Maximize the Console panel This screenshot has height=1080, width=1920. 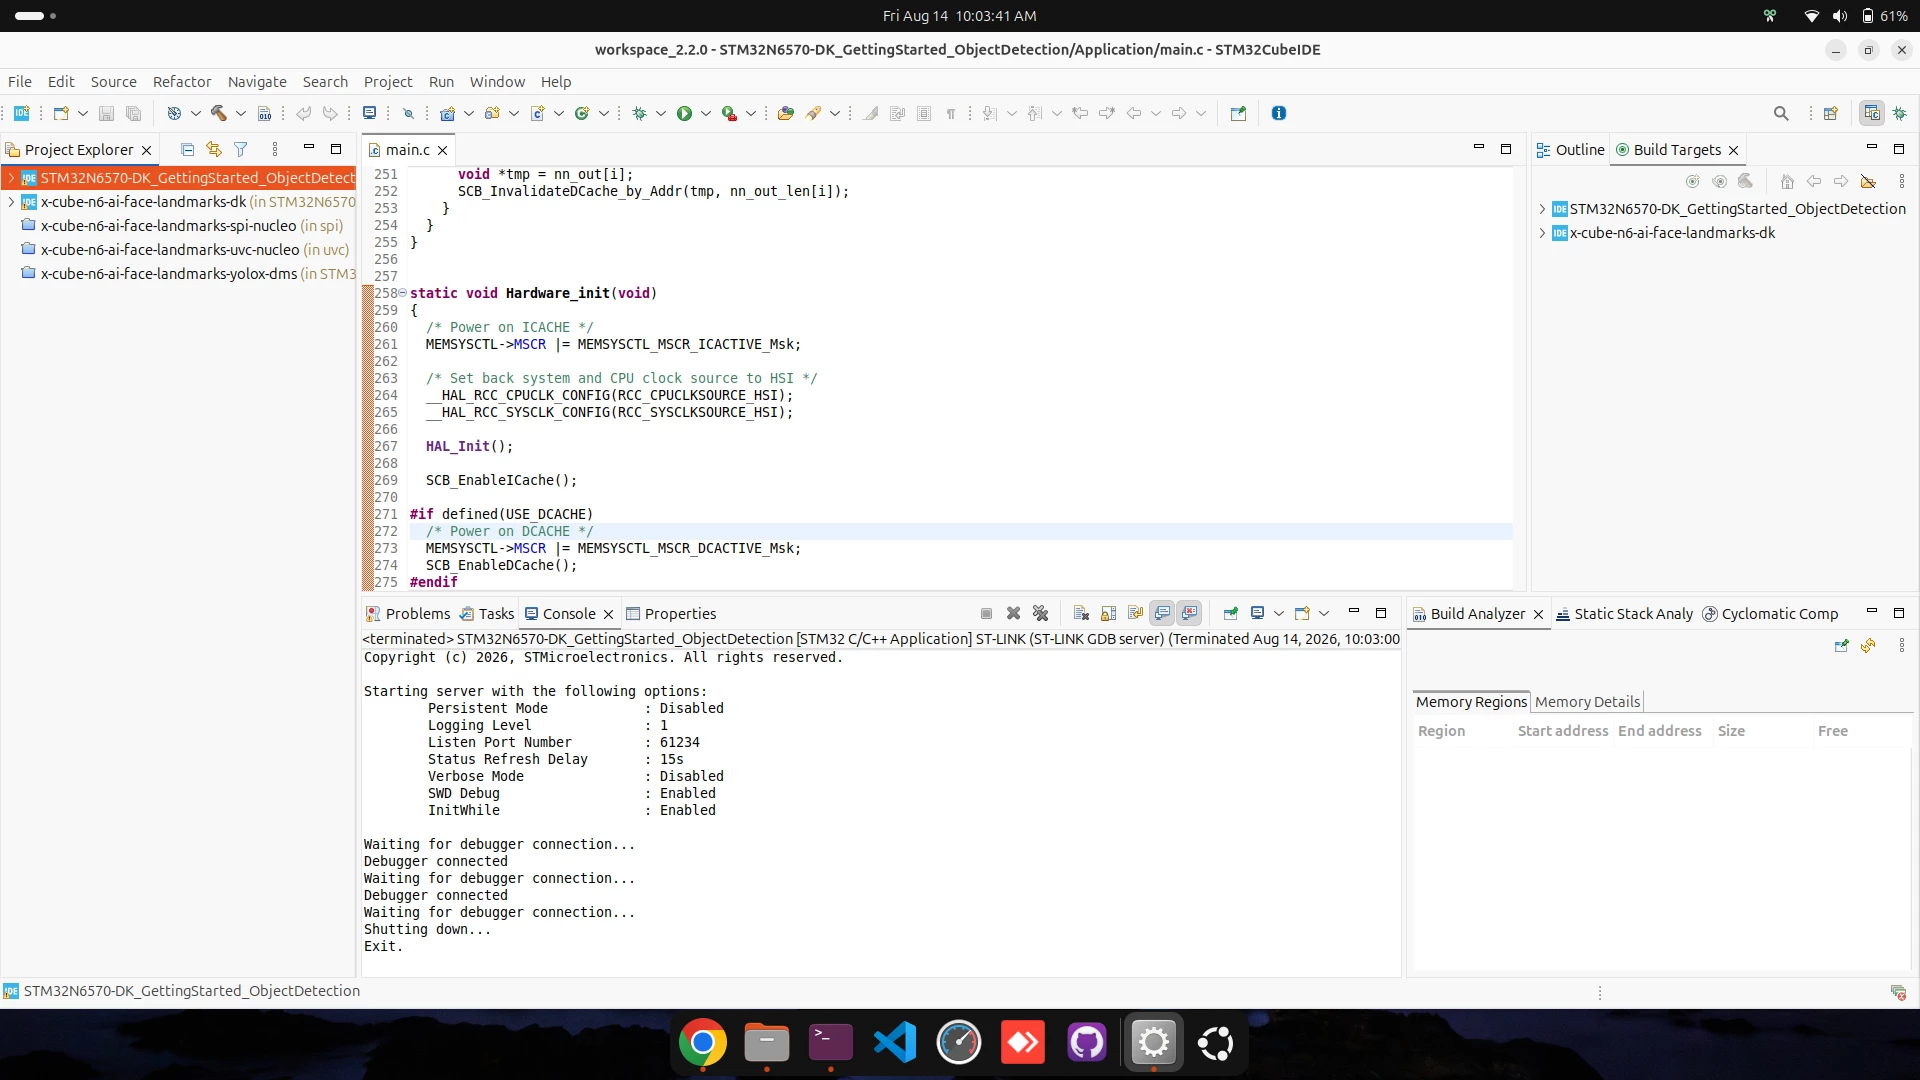[x=1381, y=613]
